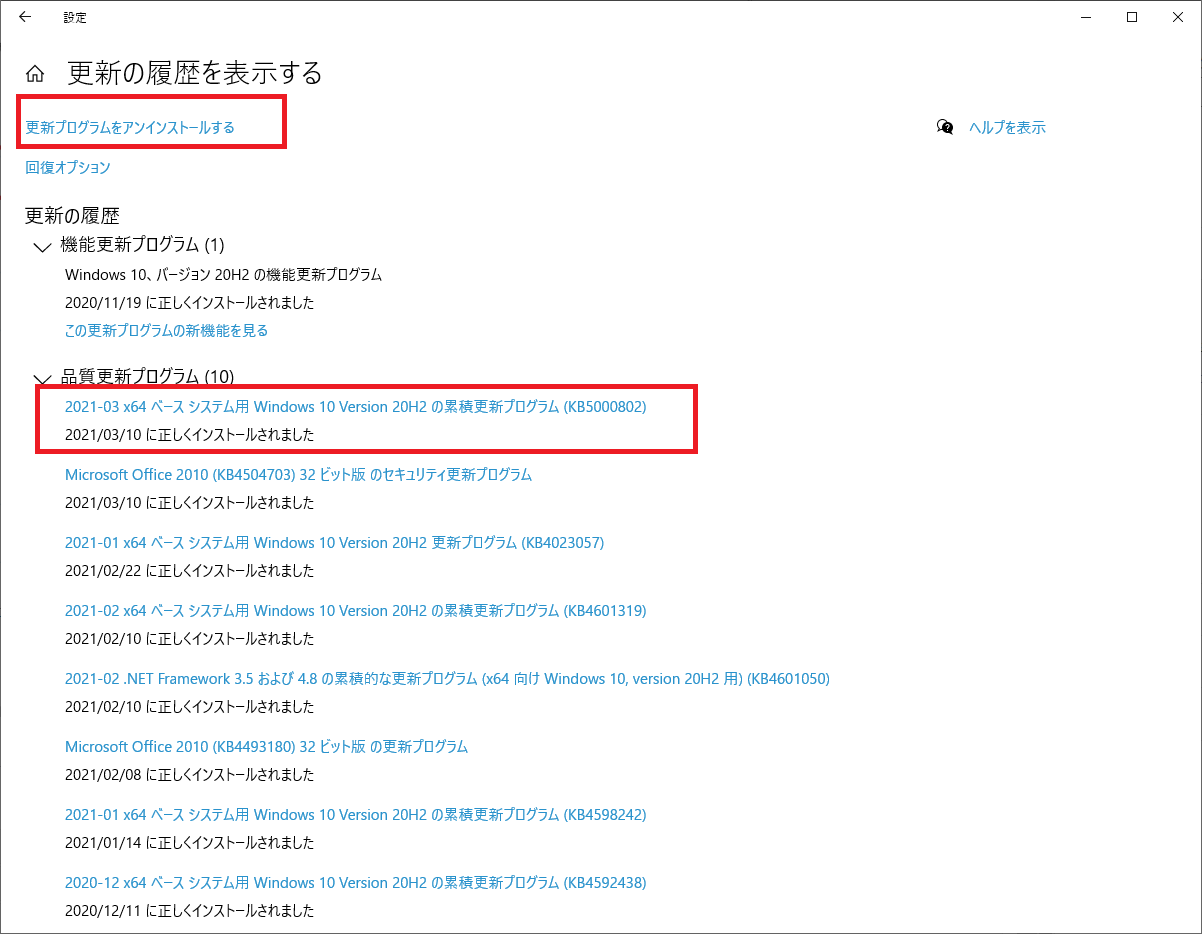Viewport: 1202px width, 934px height.
Task: Click the 設定 window title text
Action: [x=74, y=17]
